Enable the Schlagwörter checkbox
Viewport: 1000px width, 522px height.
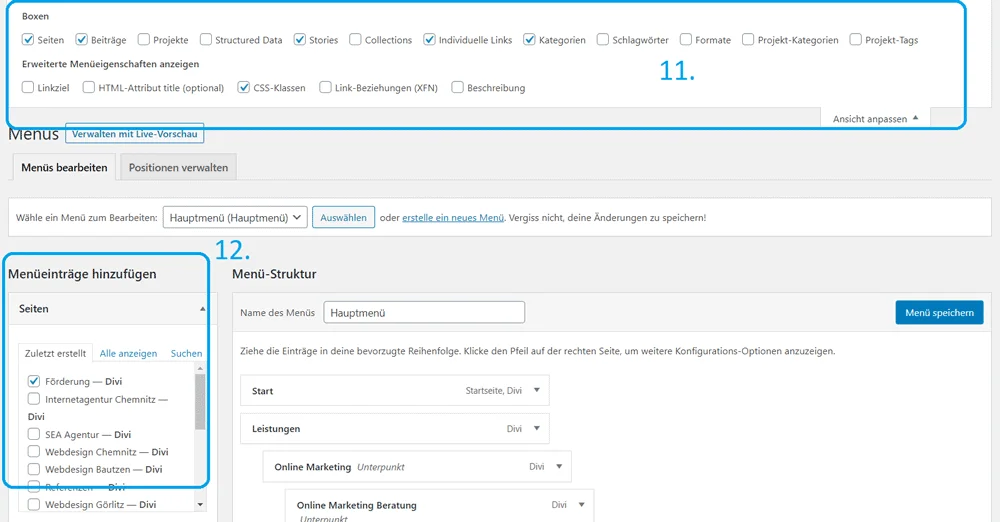tap(603, 40)
